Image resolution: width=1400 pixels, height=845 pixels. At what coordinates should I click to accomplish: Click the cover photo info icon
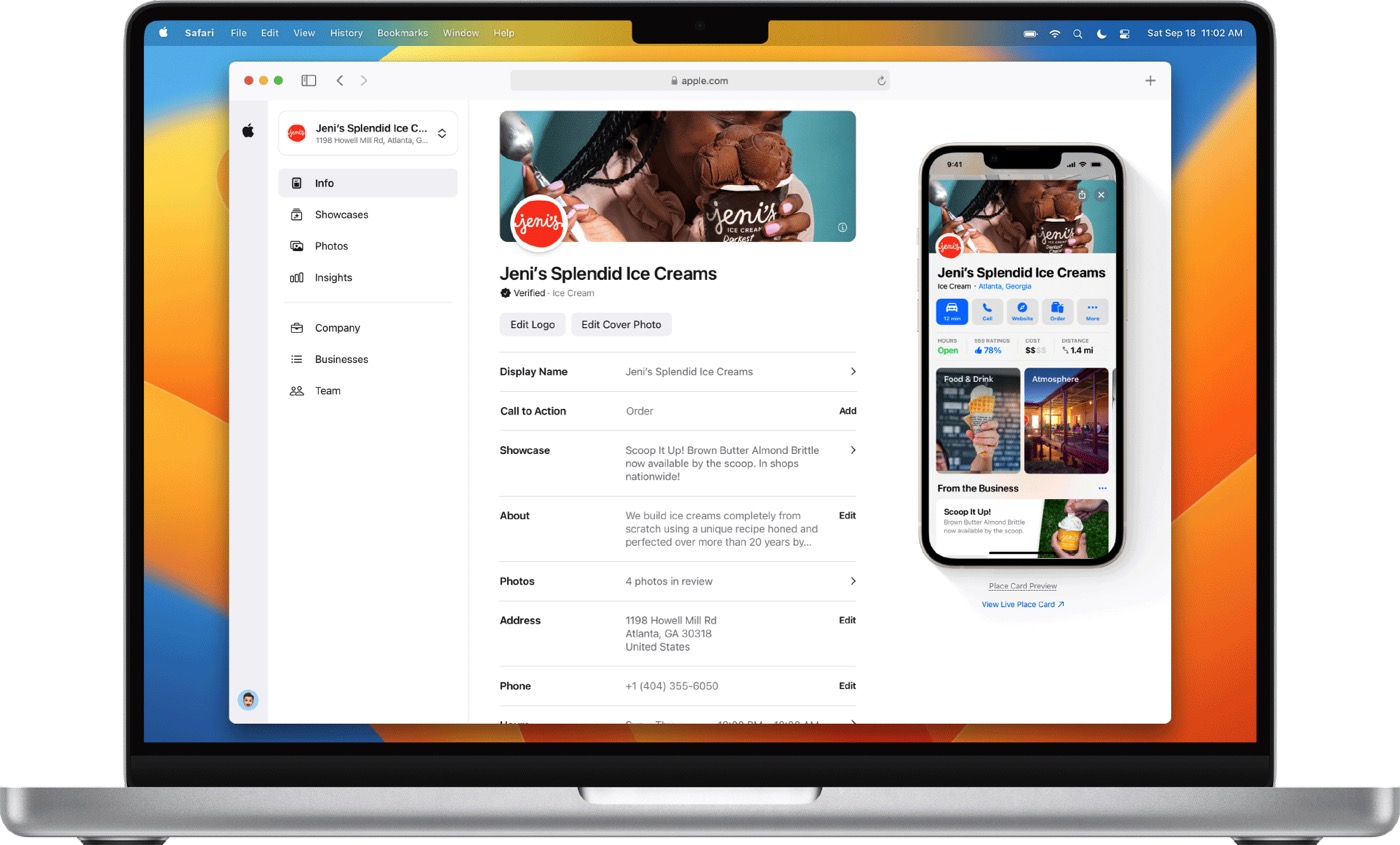tap(842, 228)
